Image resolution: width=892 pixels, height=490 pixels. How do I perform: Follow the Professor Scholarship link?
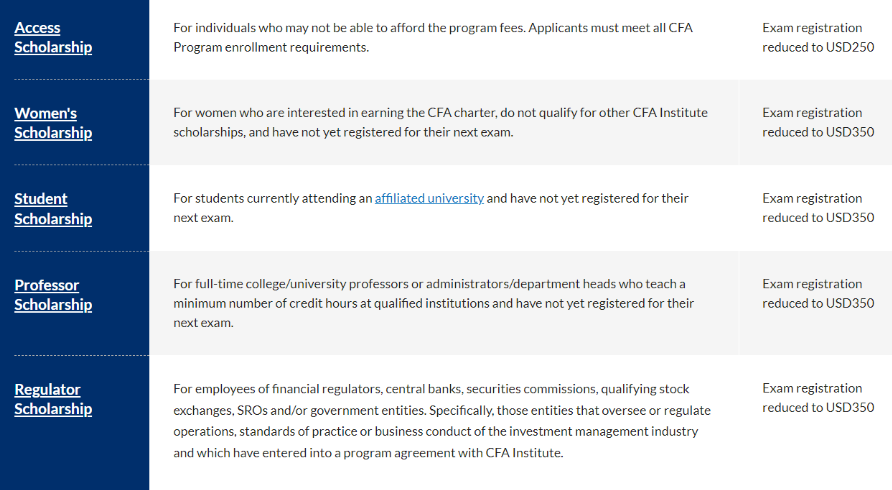pyautogui.click(x=53, y=294)
